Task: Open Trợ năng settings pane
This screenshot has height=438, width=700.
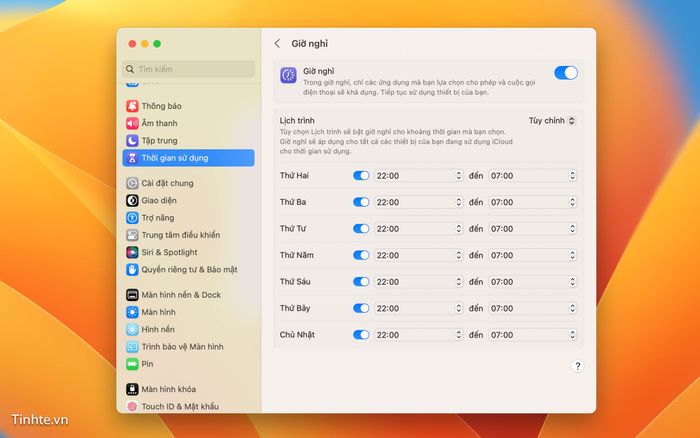Action: pyautogui.click(x=188, y=218)
